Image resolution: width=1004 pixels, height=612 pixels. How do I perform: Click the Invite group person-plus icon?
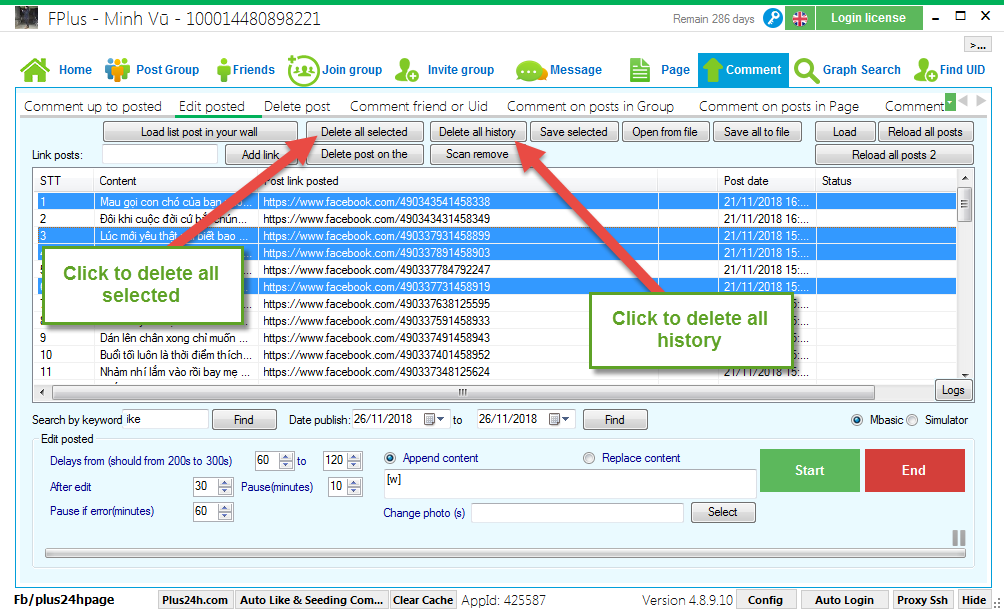(x=407, y=70)
